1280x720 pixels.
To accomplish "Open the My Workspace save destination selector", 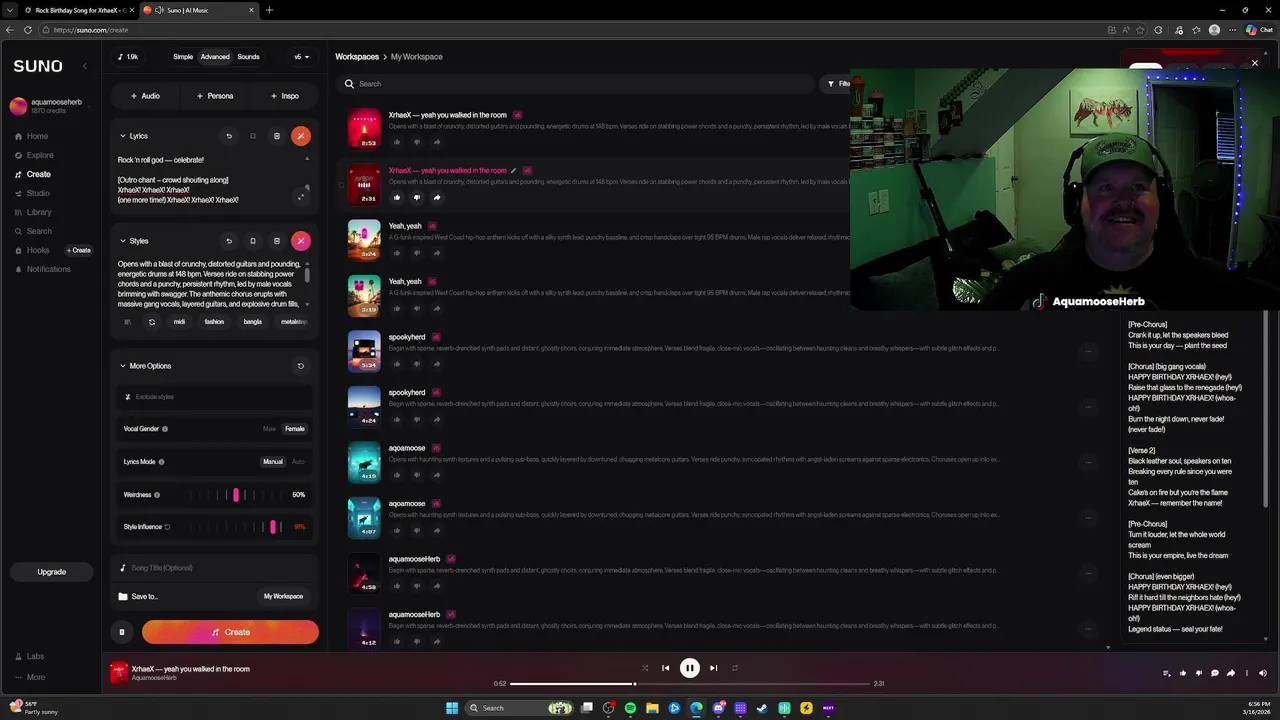I will click(x=283, y=596).
